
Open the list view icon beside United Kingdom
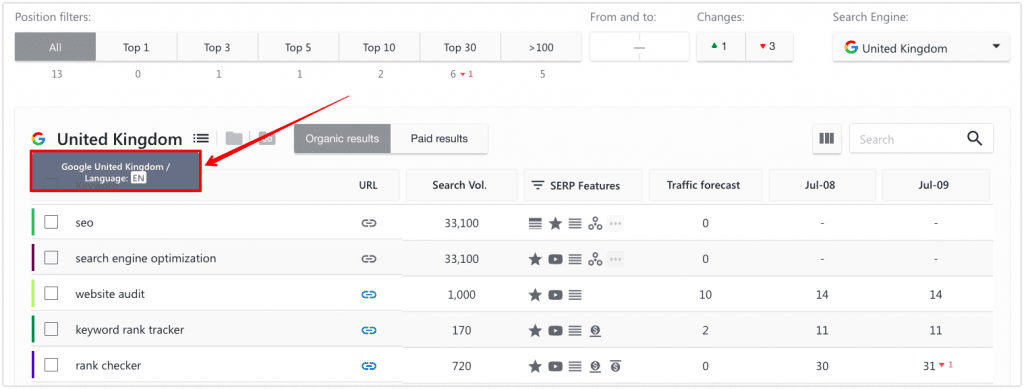click(x=201, y=138)
